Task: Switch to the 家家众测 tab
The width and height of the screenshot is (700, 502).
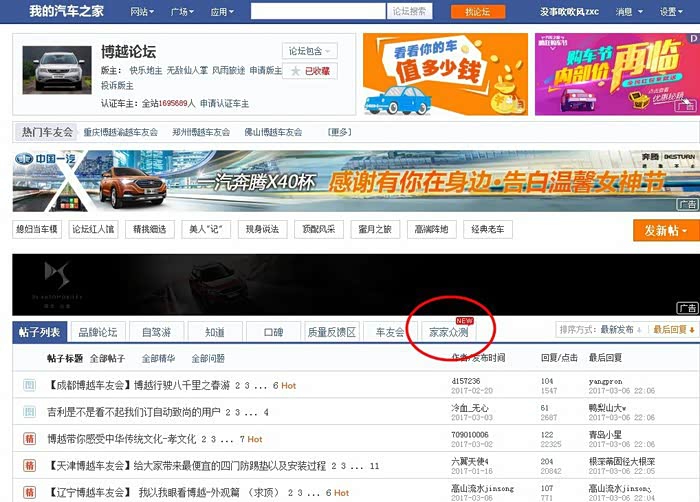Action: click(x=447, y=332)
